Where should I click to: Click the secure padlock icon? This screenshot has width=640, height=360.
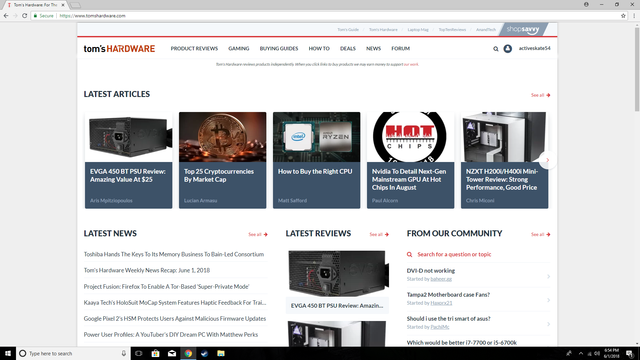point(36,16)
